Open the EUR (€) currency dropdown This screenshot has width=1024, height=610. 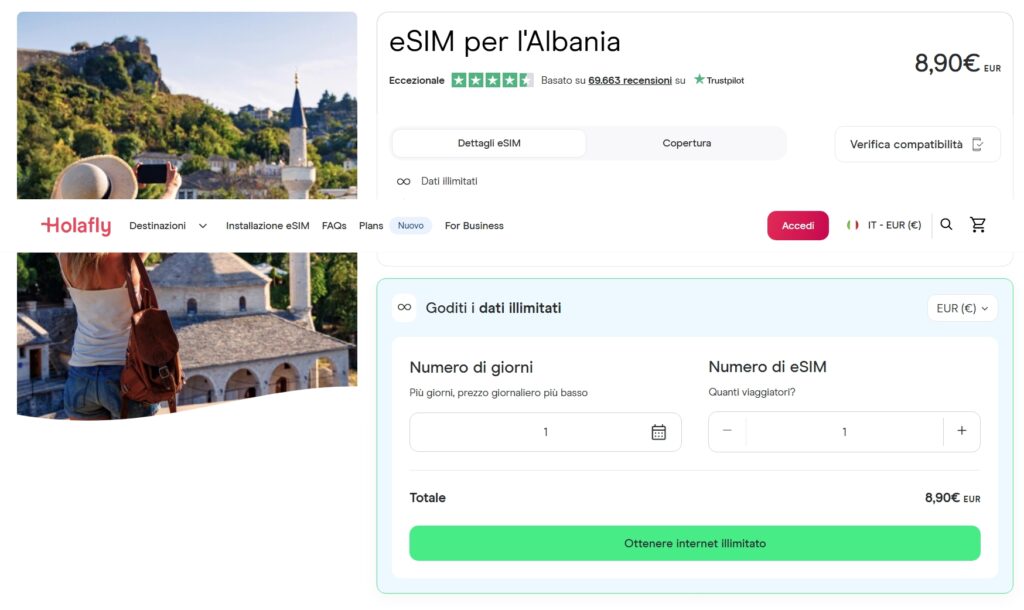click(961, 308)
